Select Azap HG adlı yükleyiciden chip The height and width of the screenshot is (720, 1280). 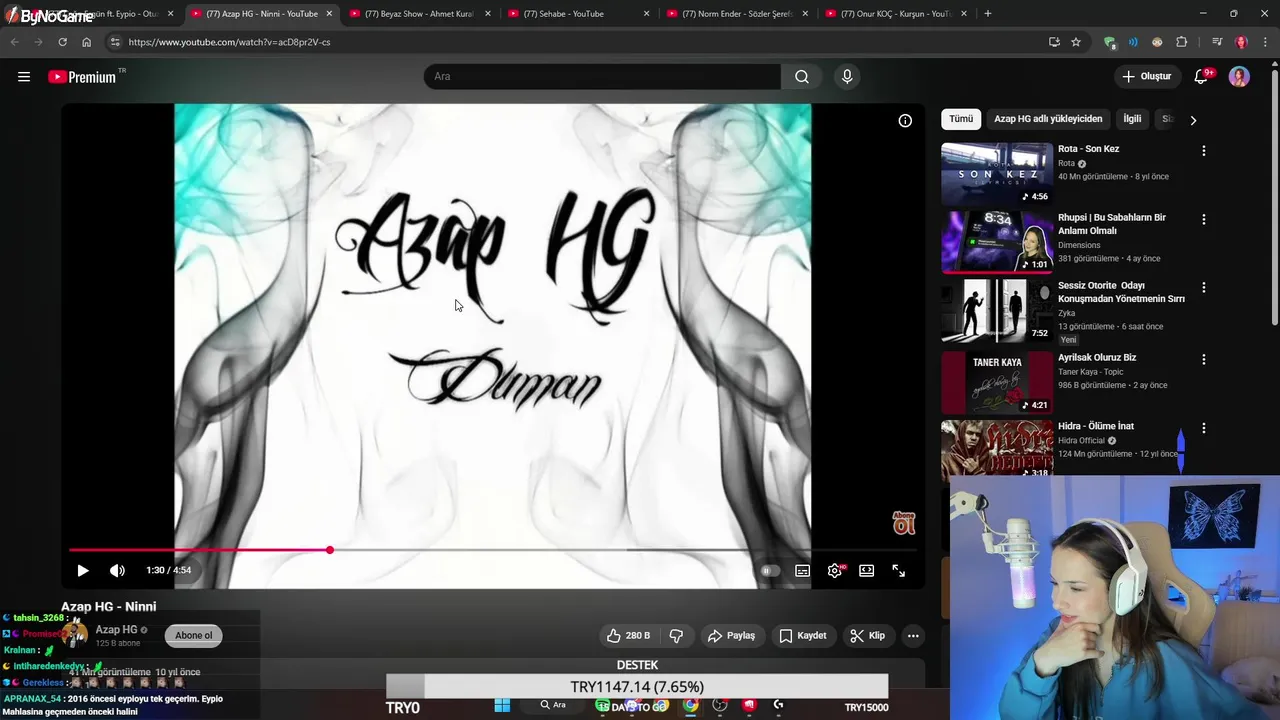click(x=1048, y=119)
